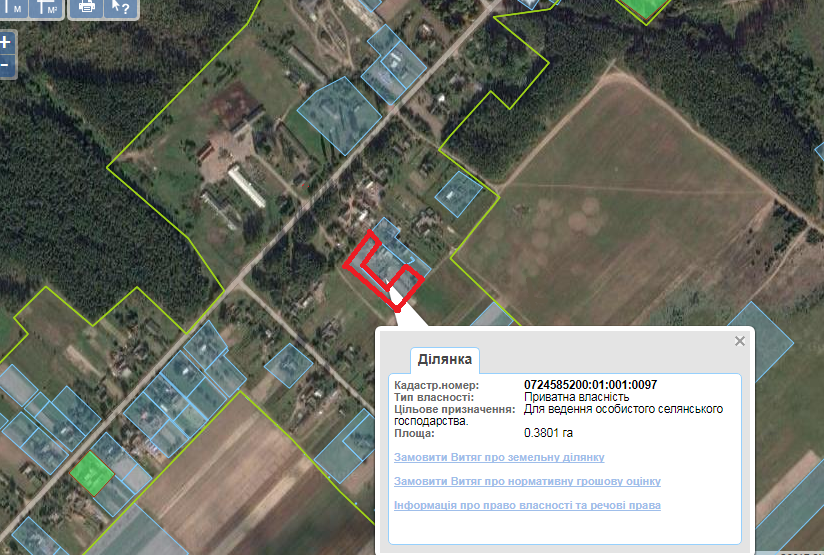The image size is (824, 555).
Task: Select the green parcel near bottom-left road
Action: 91,474
